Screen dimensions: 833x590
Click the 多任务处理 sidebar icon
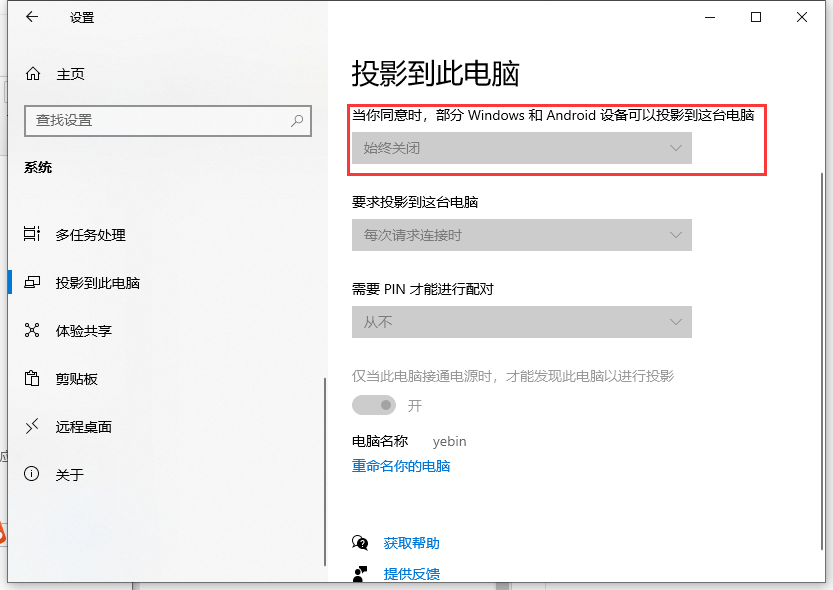(32, 235)
